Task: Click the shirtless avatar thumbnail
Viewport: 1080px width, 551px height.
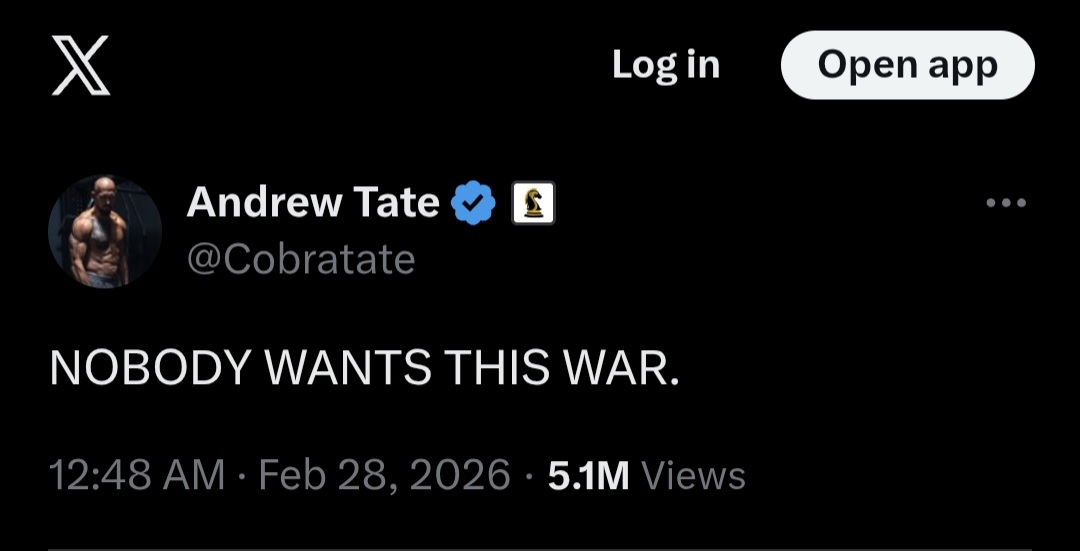Action: click(x=105, y=231)
